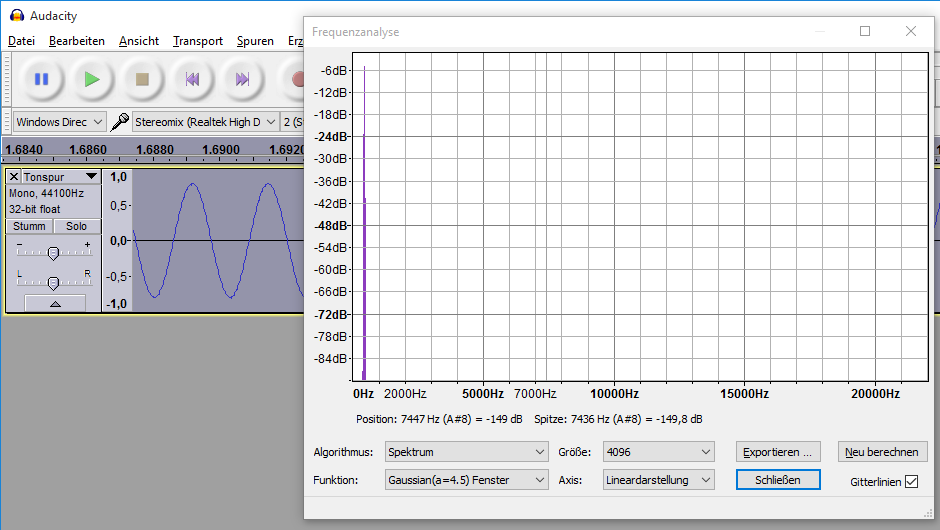Click the Position readout 7447 Hz text

tap(439, 419)
